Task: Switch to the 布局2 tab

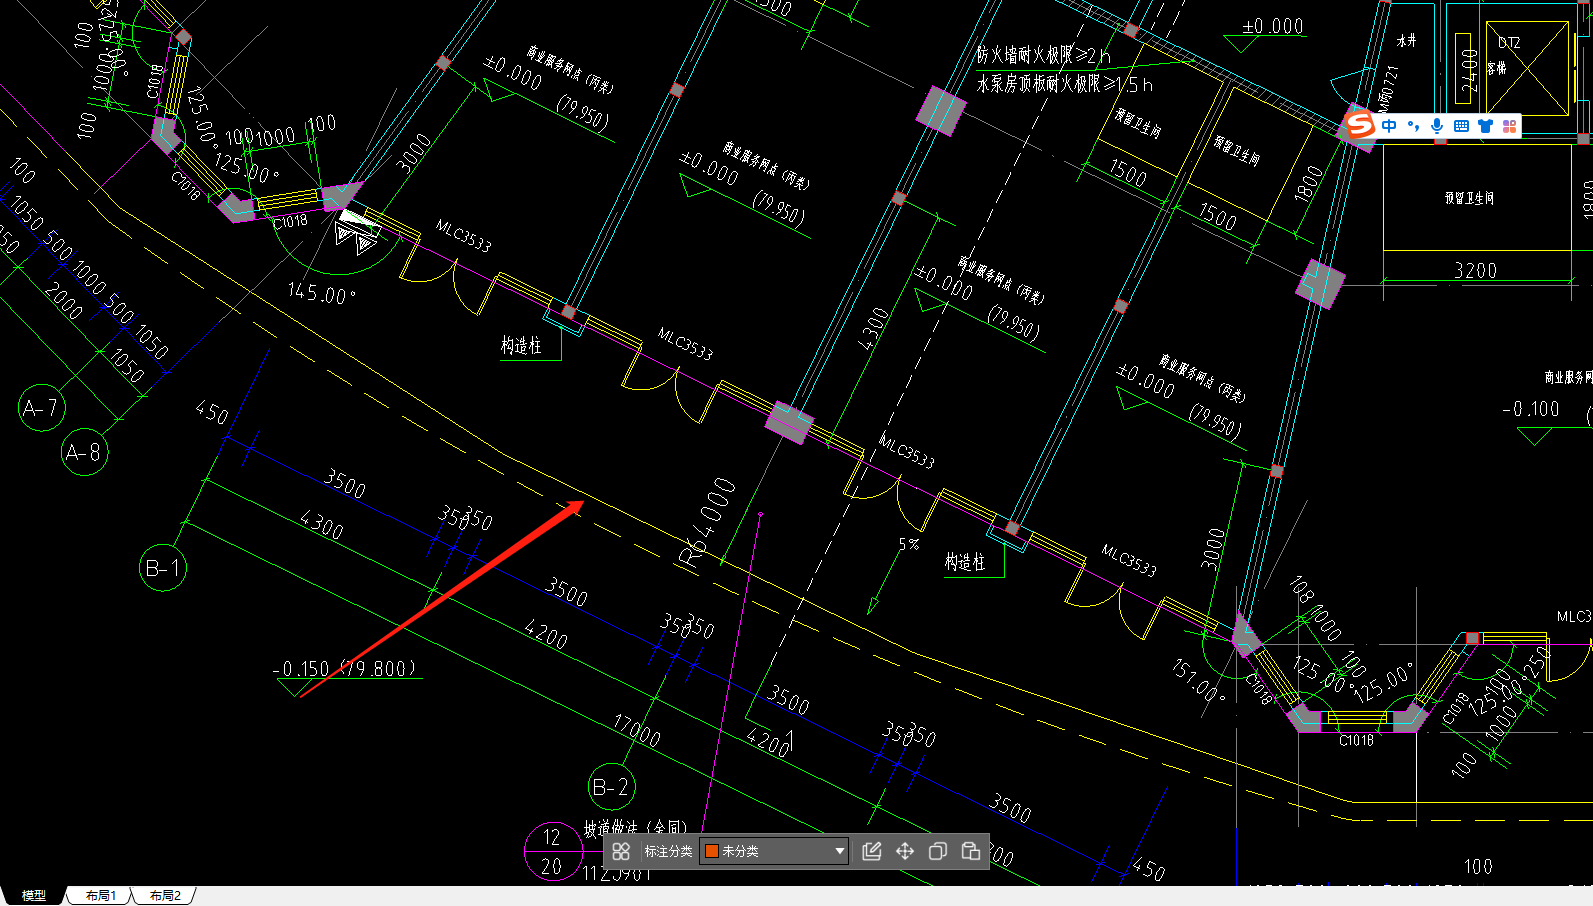Action: [165, 895]
